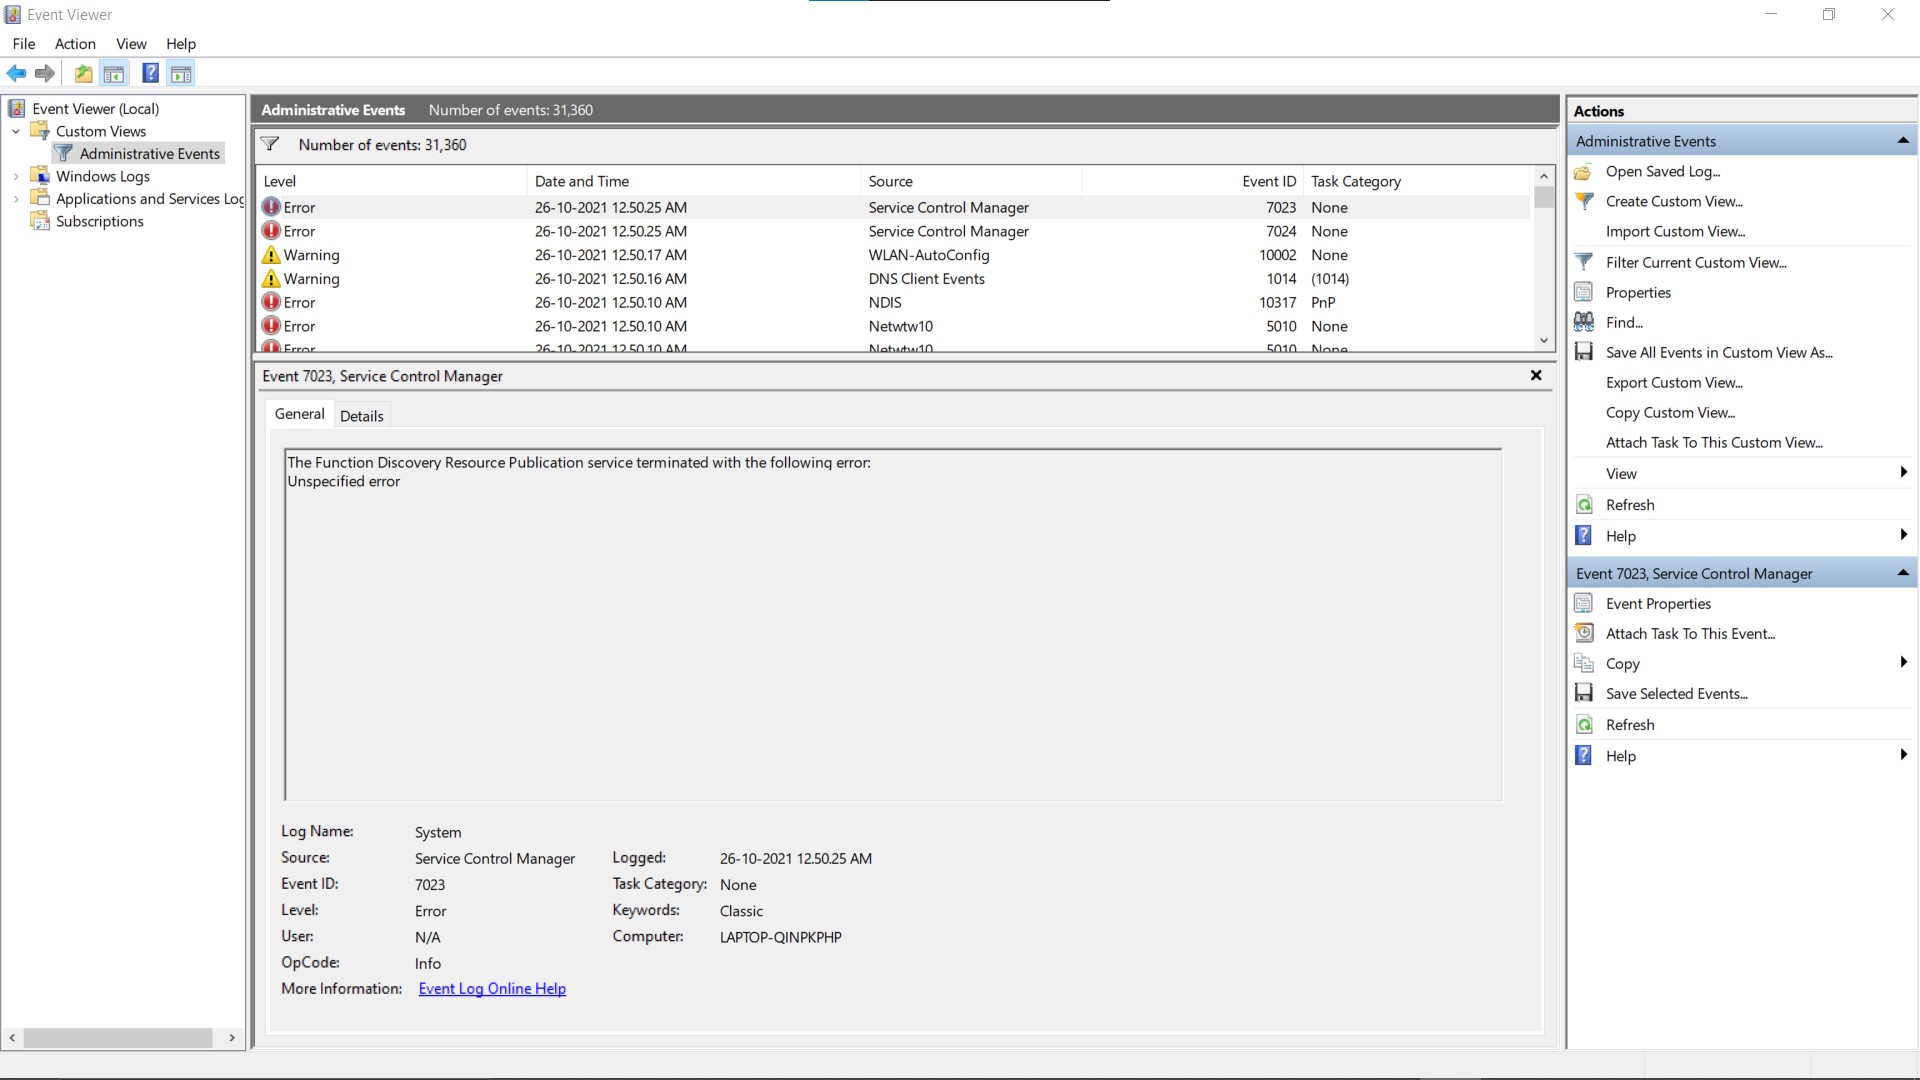Viewport: 1920px width, 1080px height.
Task: Click the blue Help toolbar icon
Action: point(150,73)
